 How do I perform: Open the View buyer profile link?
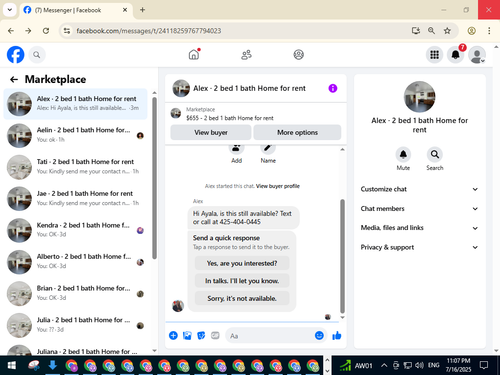[x=278, y=186]
